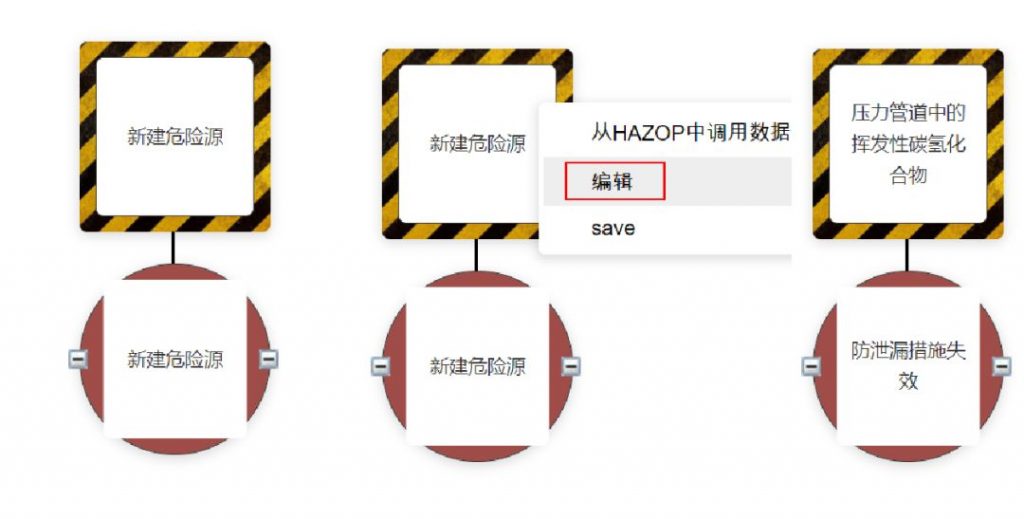Collapse left side of first event circle
Image resolution: width=1024 pixels, height=519 pixels.
pyautogui.click(x=78, y=358)
